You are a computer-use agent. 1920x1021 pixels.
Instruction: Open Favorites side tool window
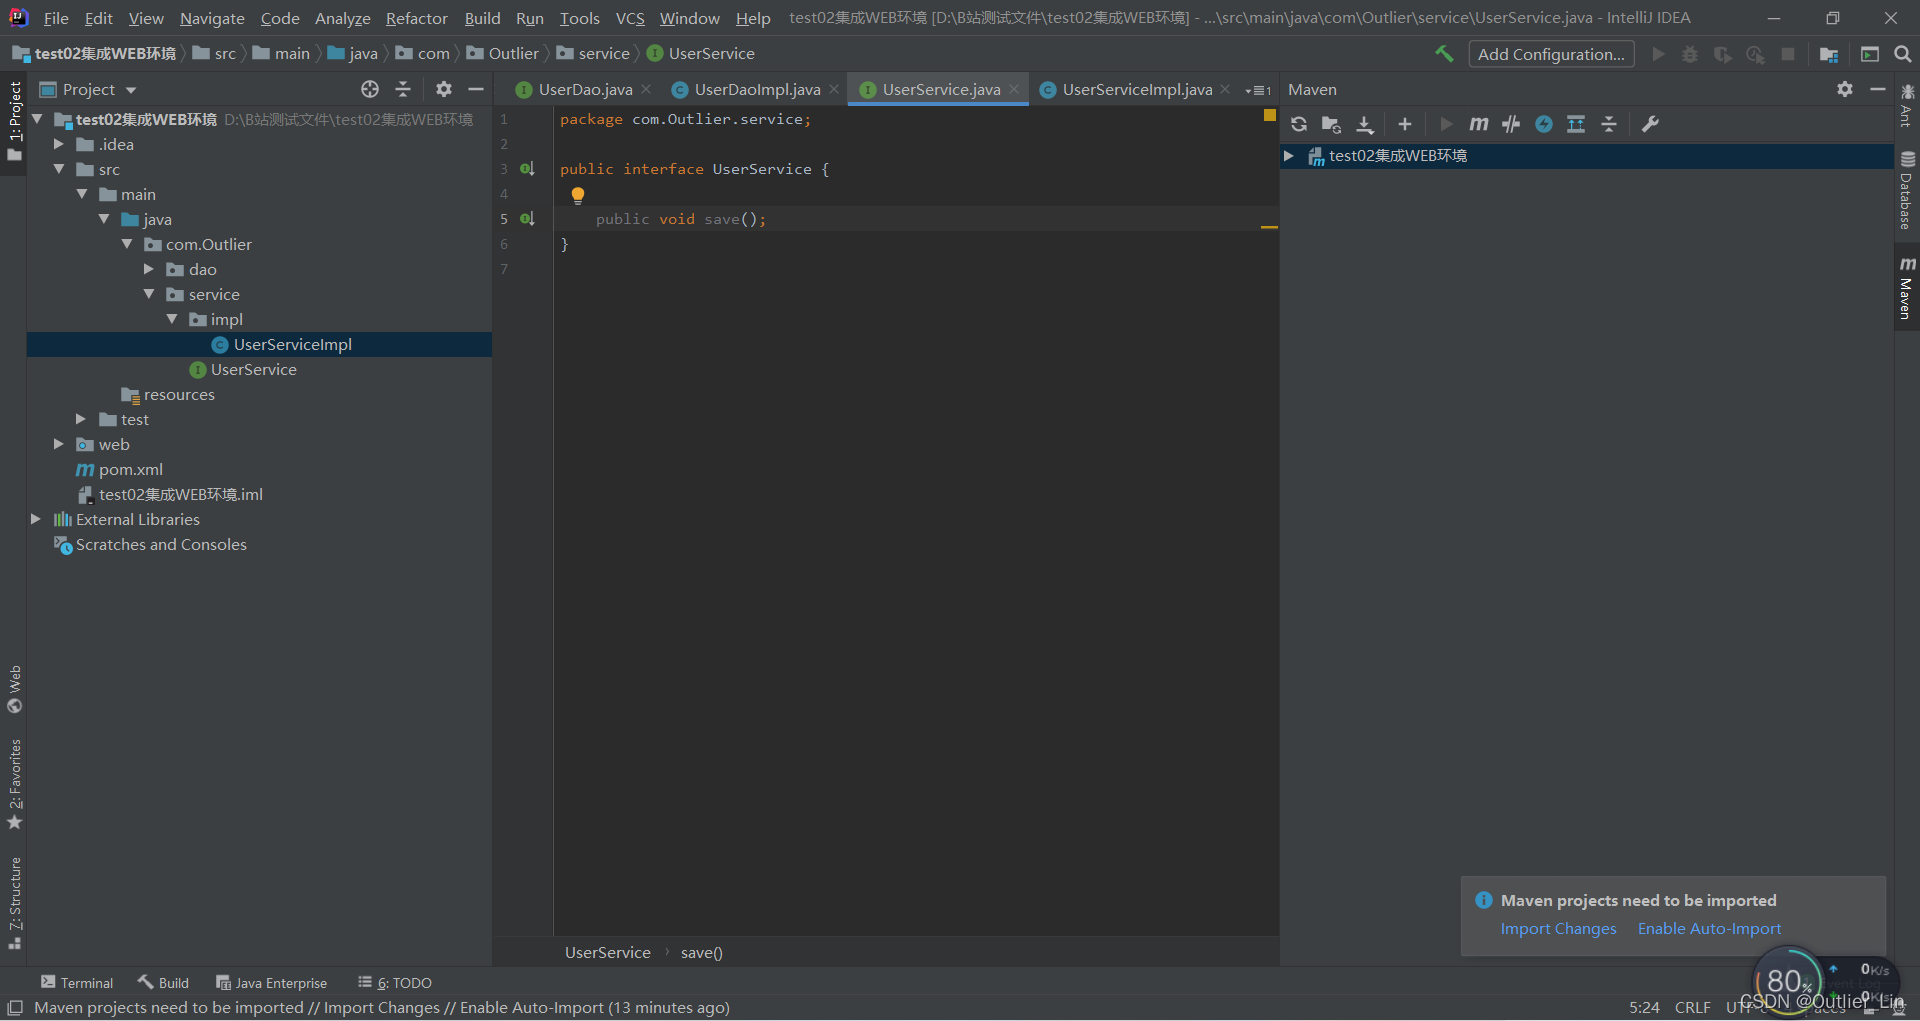(x=15, y=785)
